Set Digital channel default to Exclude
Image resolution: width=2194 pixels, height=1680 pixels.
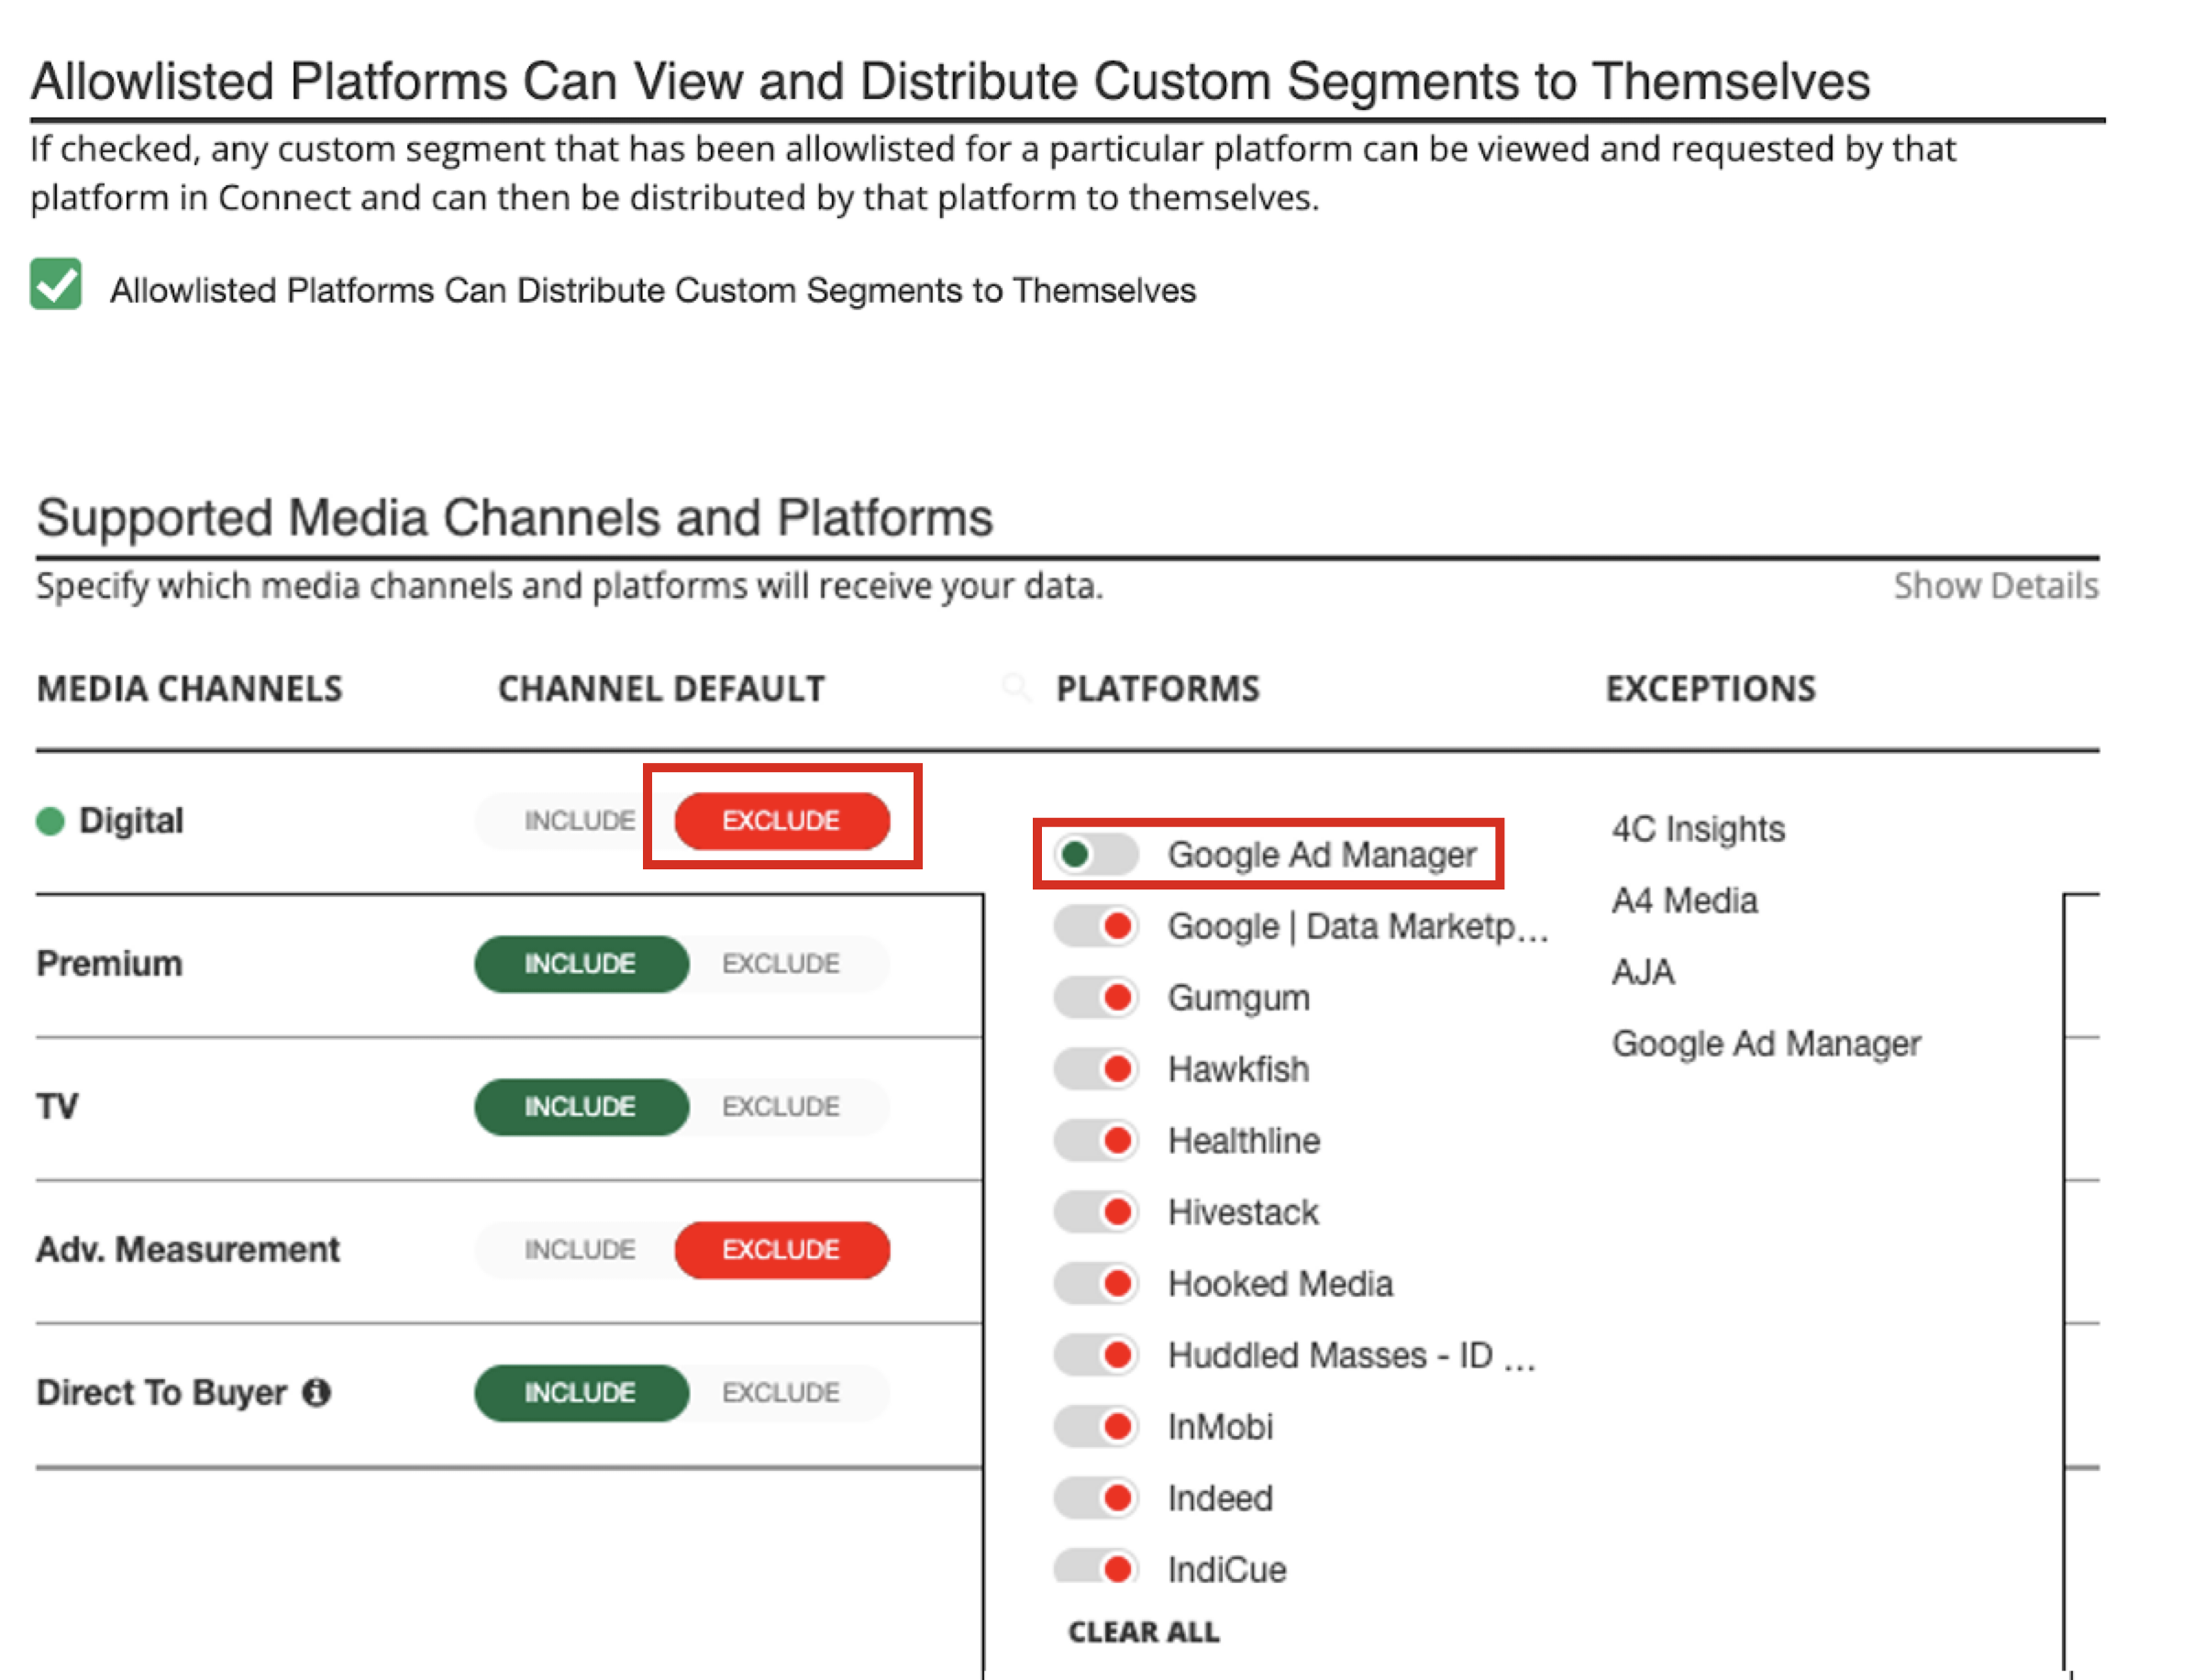781,821
